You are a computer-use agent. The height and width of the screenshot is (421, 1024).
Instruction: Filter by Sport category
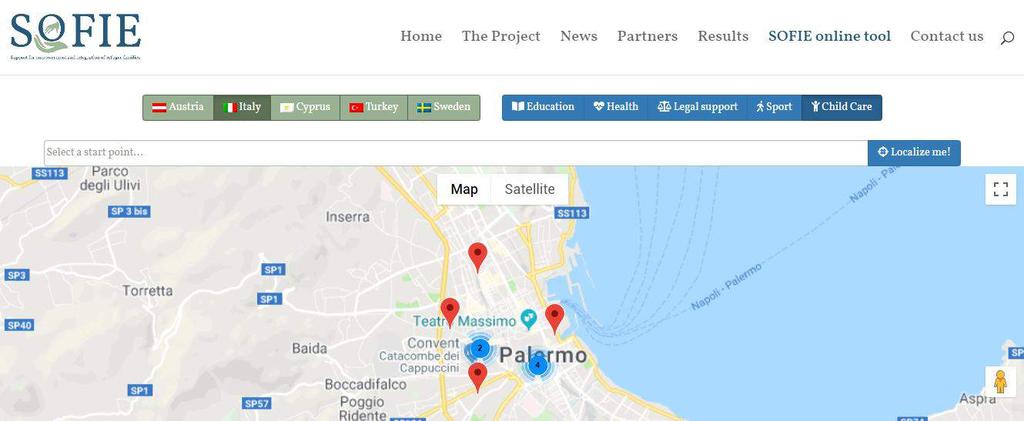774,107
